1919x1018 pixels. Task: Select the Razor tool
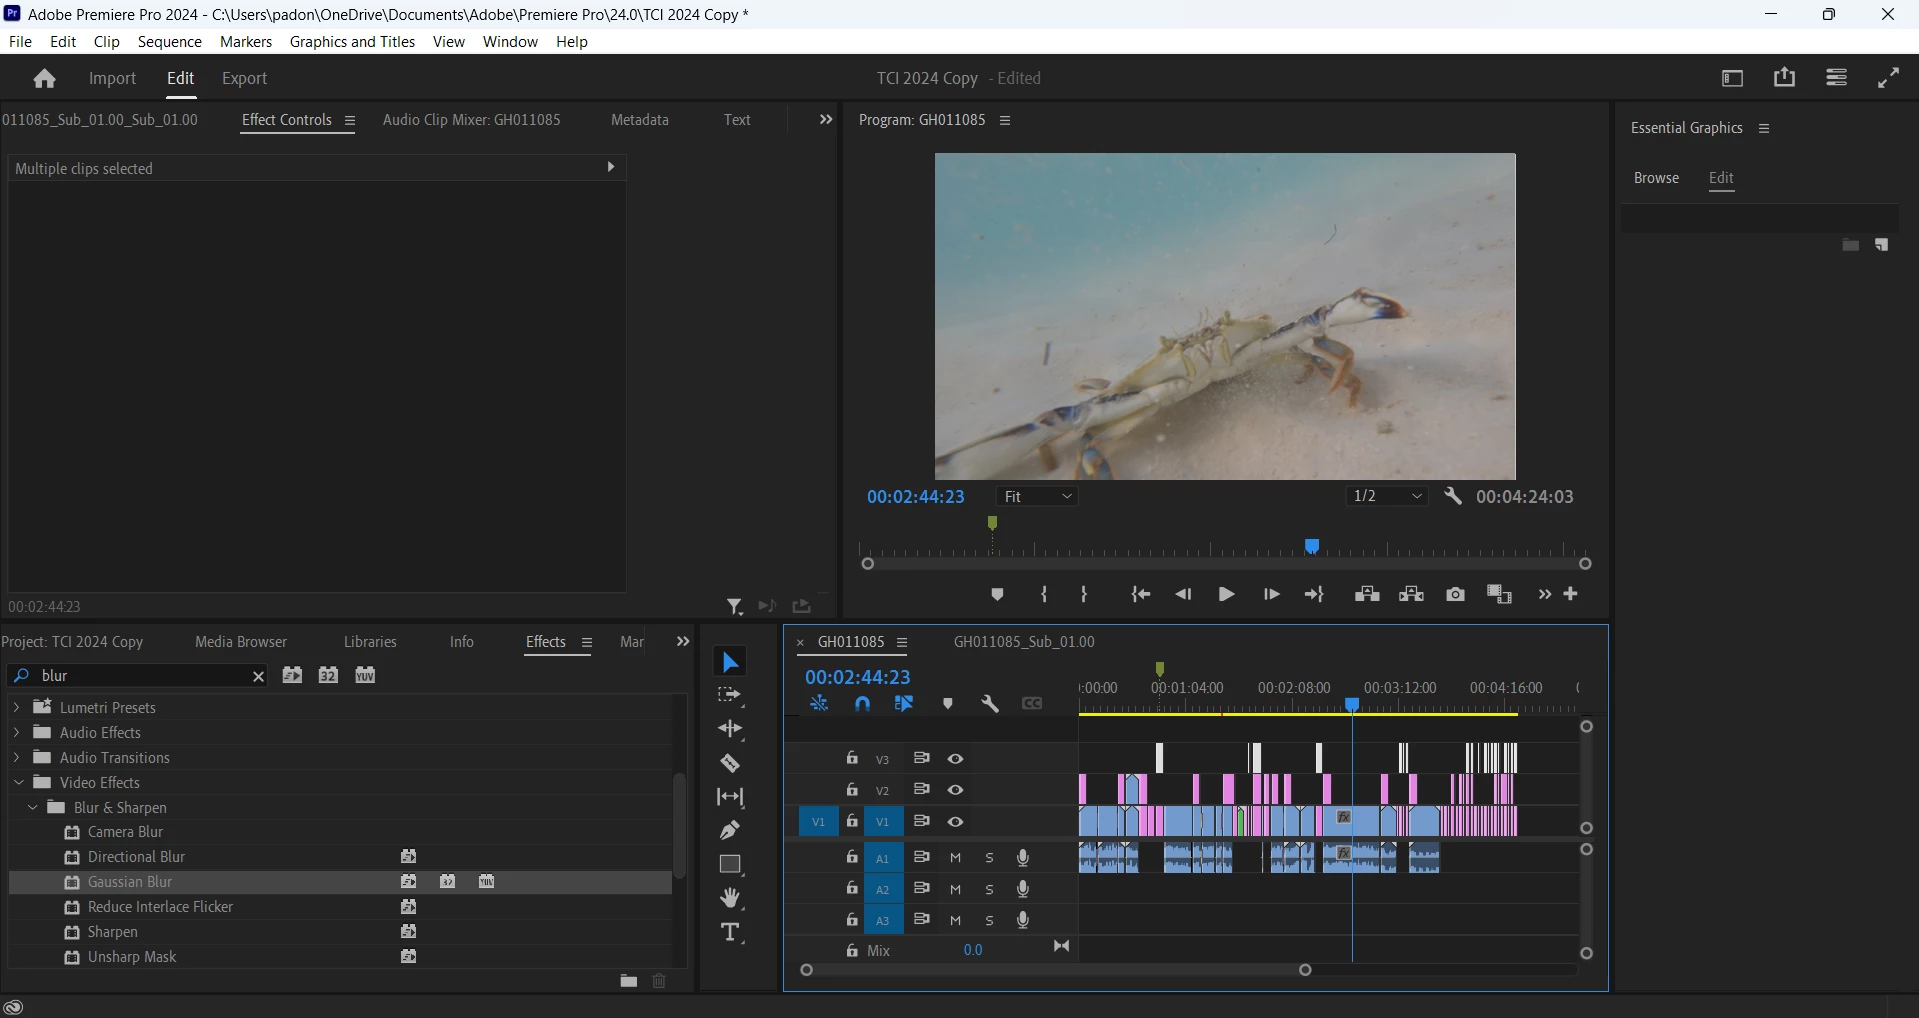730,764
